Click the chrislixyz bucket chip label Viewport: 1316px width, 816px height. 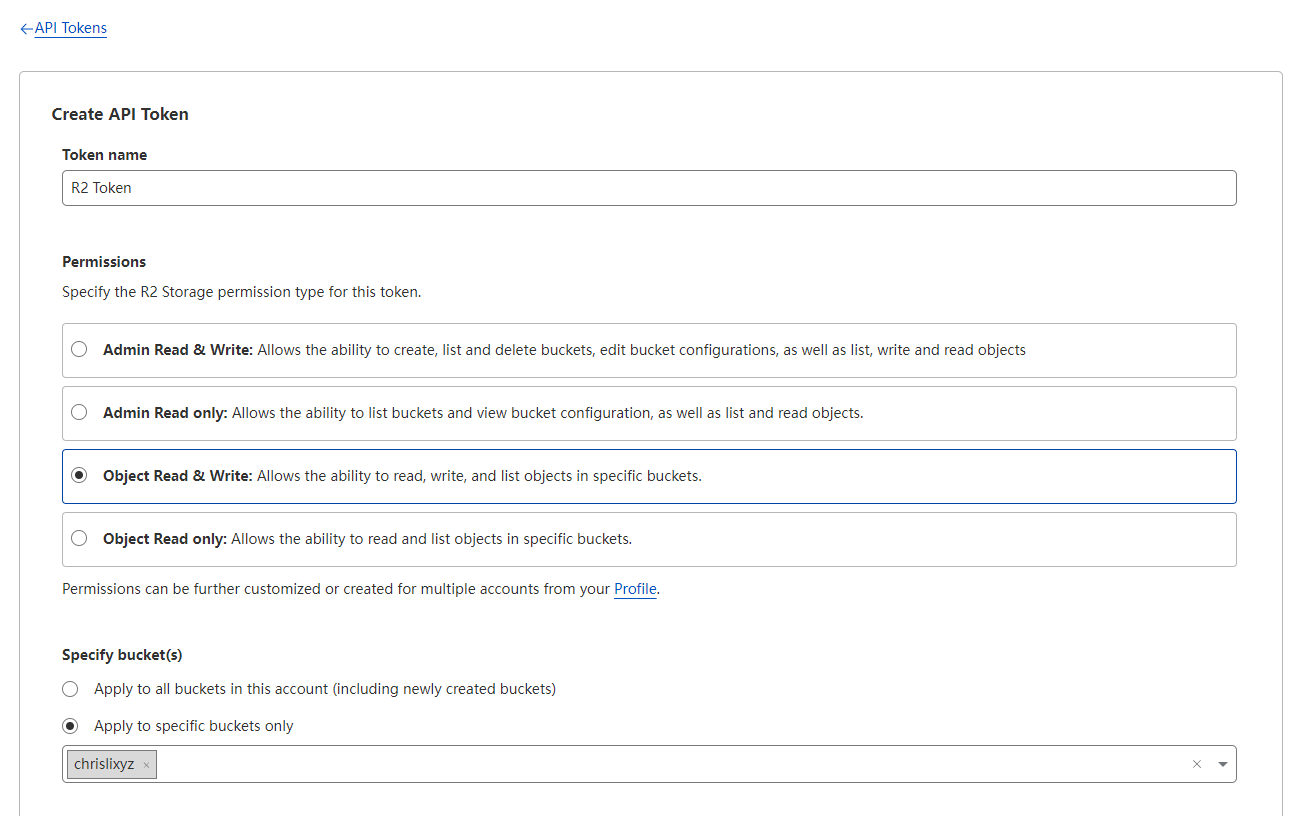[104, 764]
